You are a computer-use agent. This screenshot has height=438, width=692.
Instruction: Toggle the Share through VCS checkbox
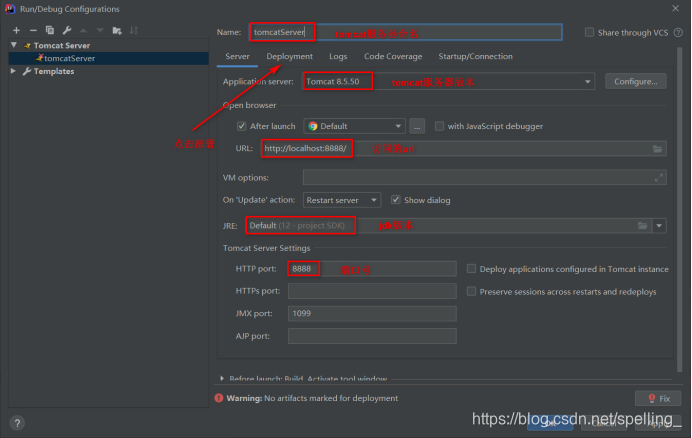pos(589,32)
